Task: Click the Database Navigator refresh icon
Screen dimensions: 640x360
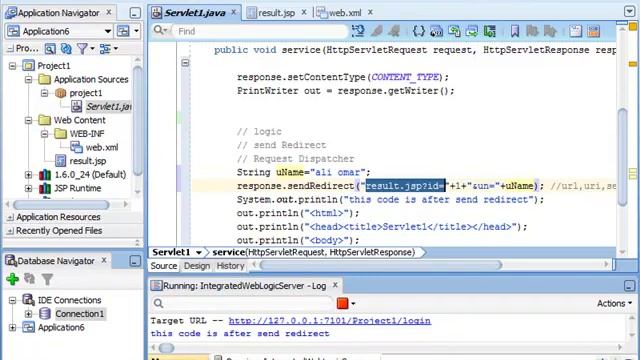Action: [x=29, y=279]
